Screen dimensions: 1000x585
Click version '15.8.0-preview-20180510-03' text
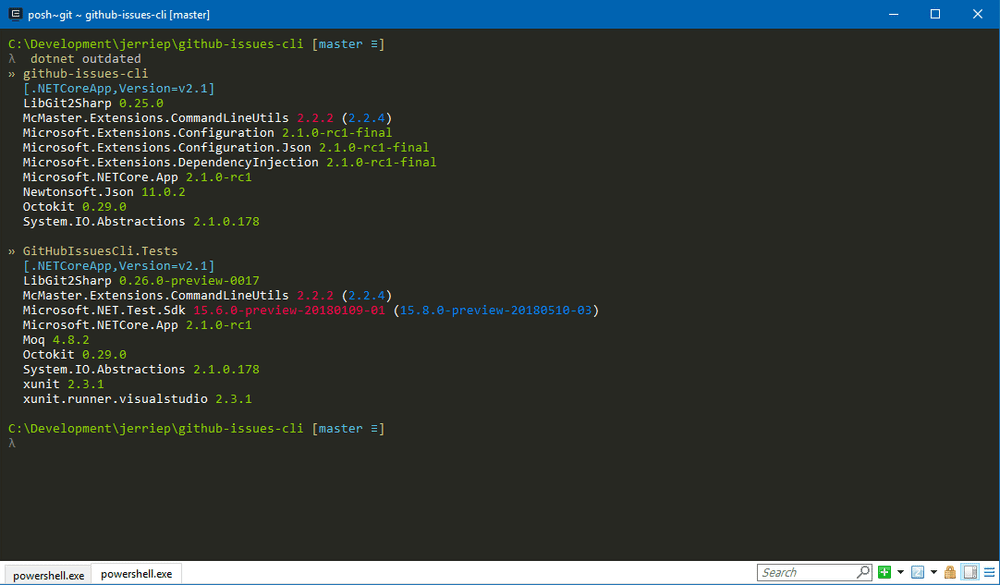click(x=496, y=310)
